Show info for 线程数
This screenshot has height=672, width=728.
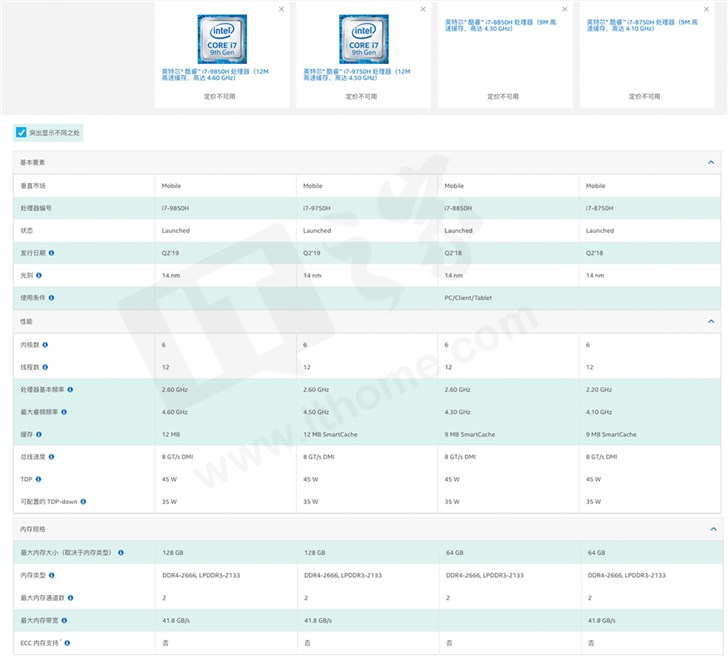click(x=45, y=367)
